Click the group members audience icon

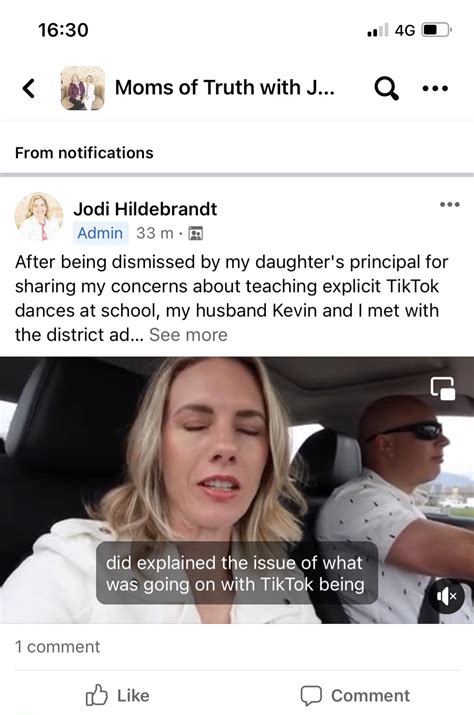pos(196,233)
